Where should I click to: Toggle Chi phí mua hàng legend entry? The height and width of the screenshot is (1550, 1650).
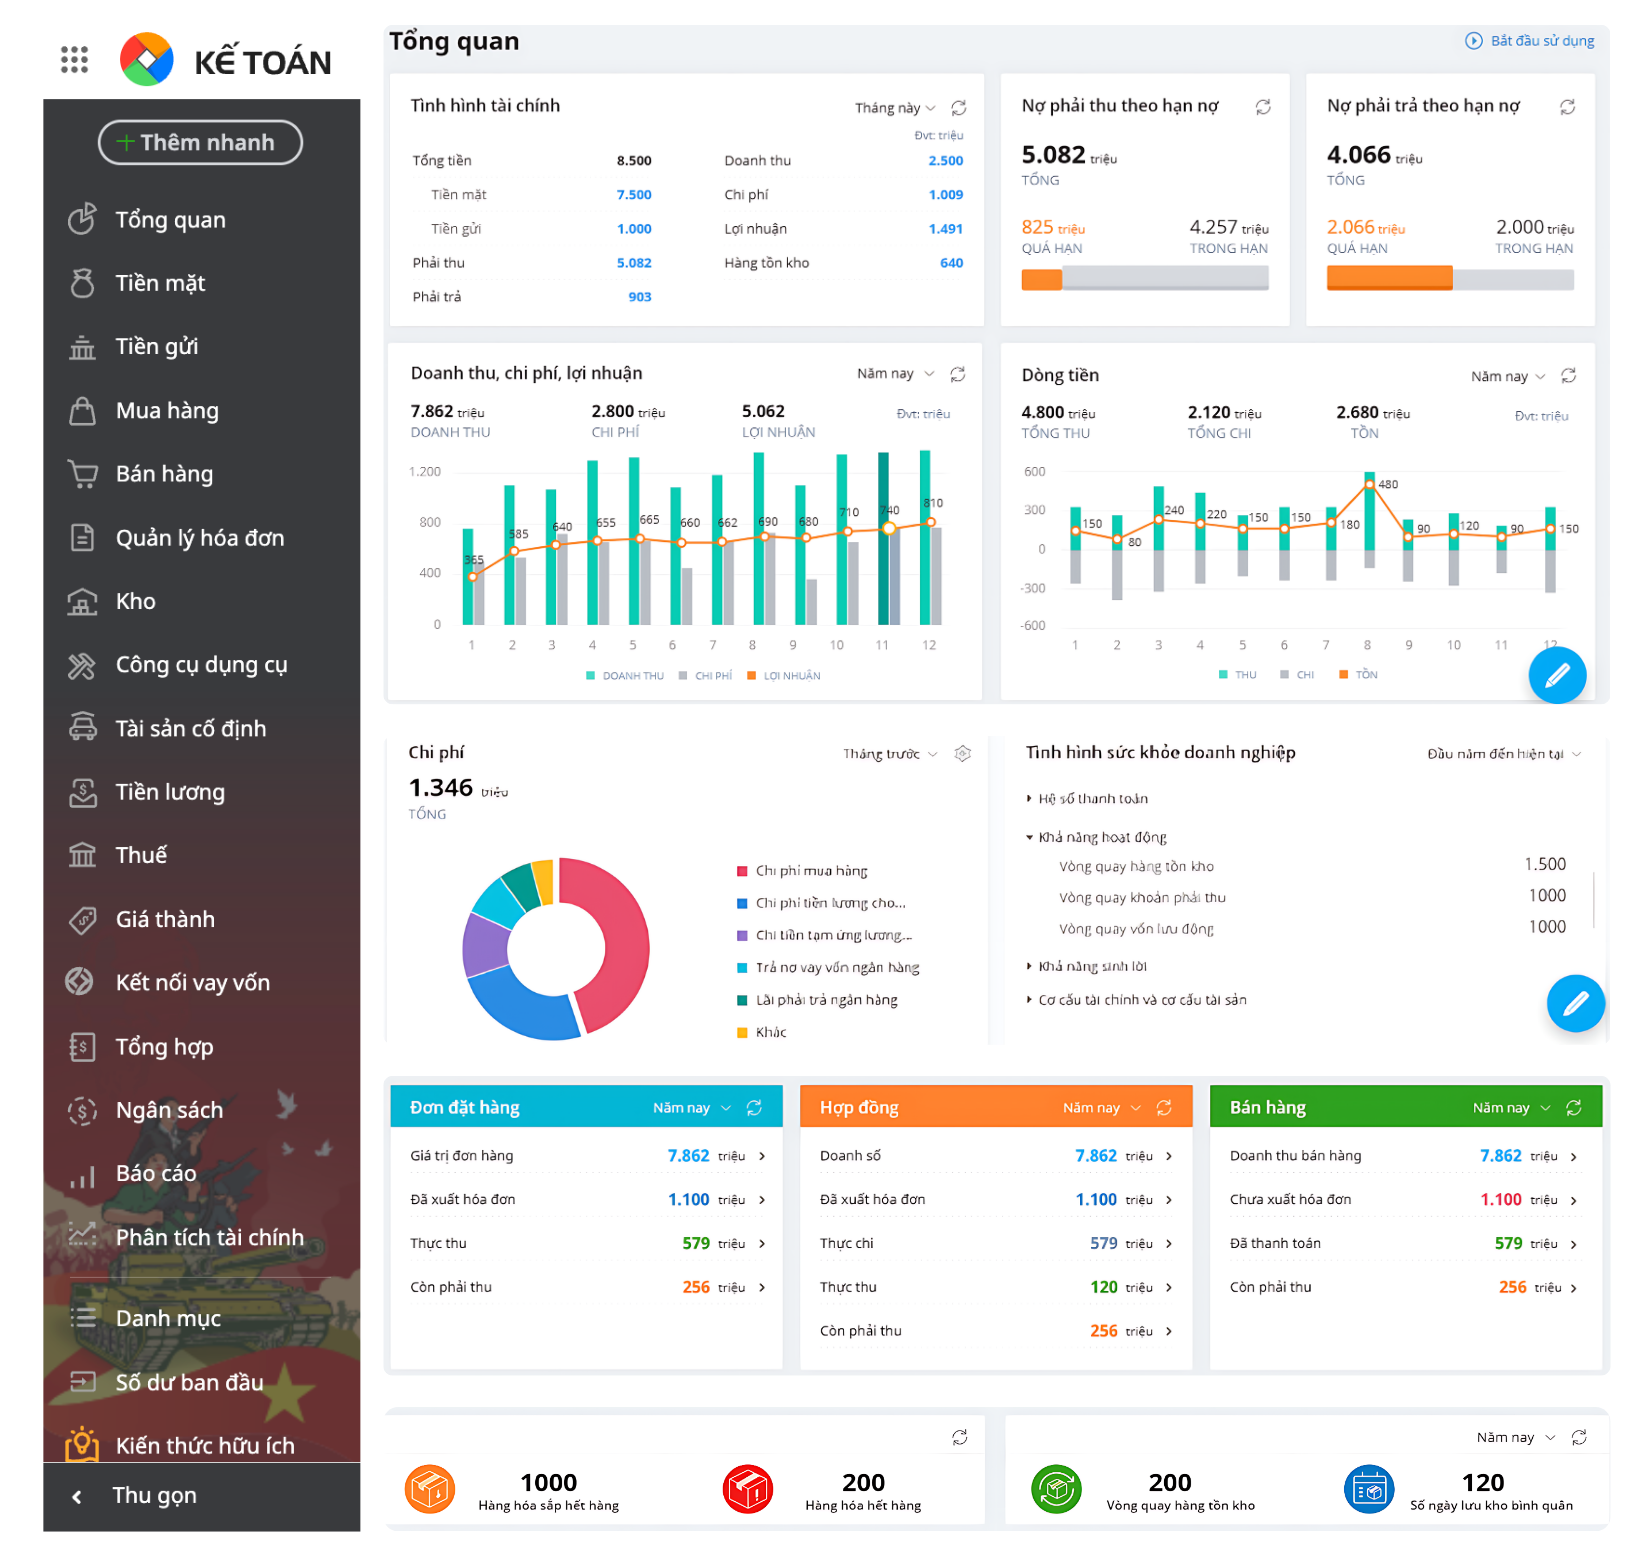click(x=810, y=871)
